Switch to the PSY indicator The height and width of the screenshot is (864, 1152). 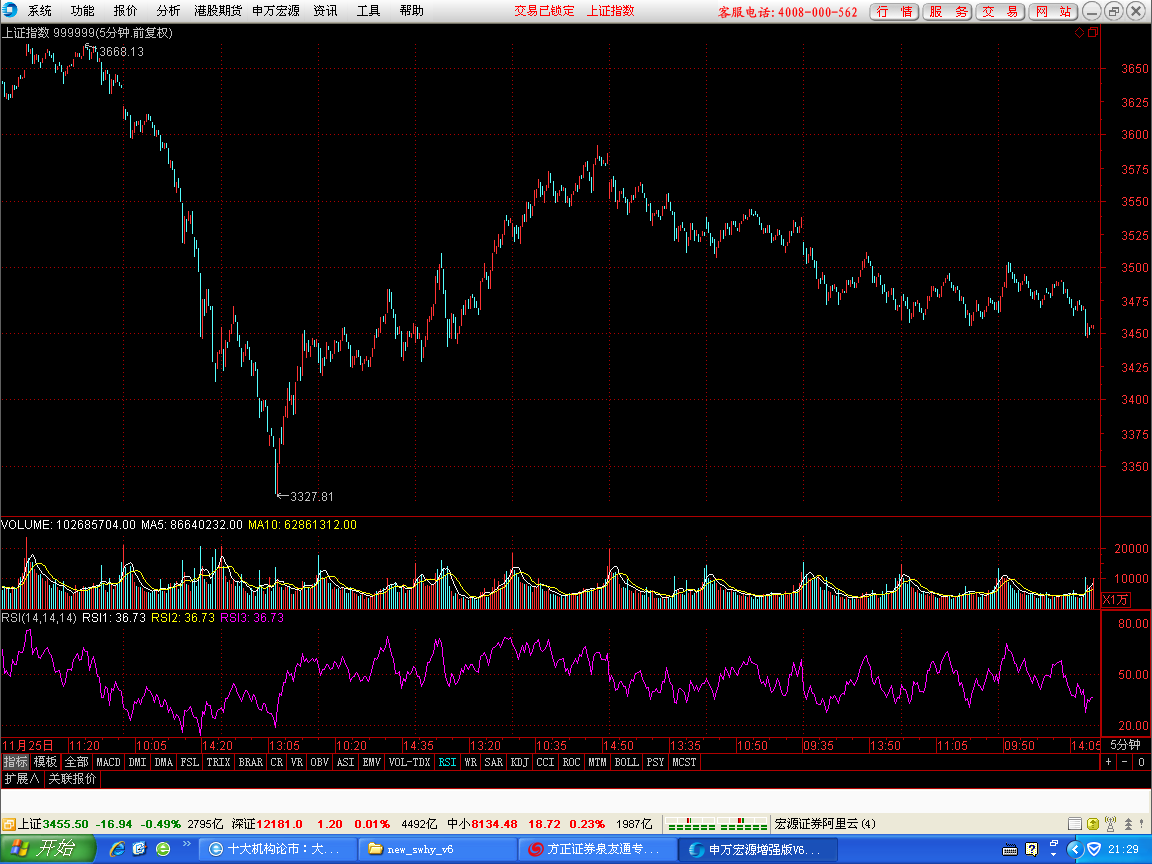(655, 762)
